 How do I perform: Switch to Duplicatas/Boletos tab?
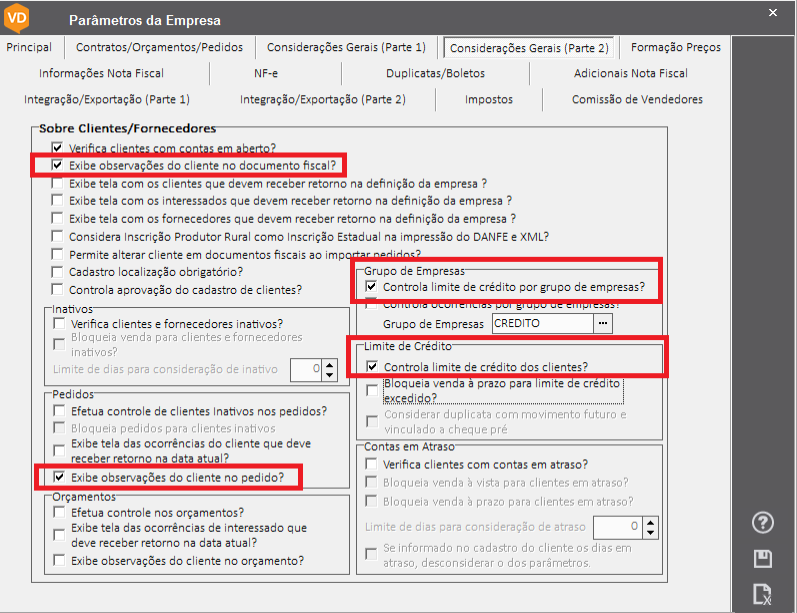click(435, 73)
